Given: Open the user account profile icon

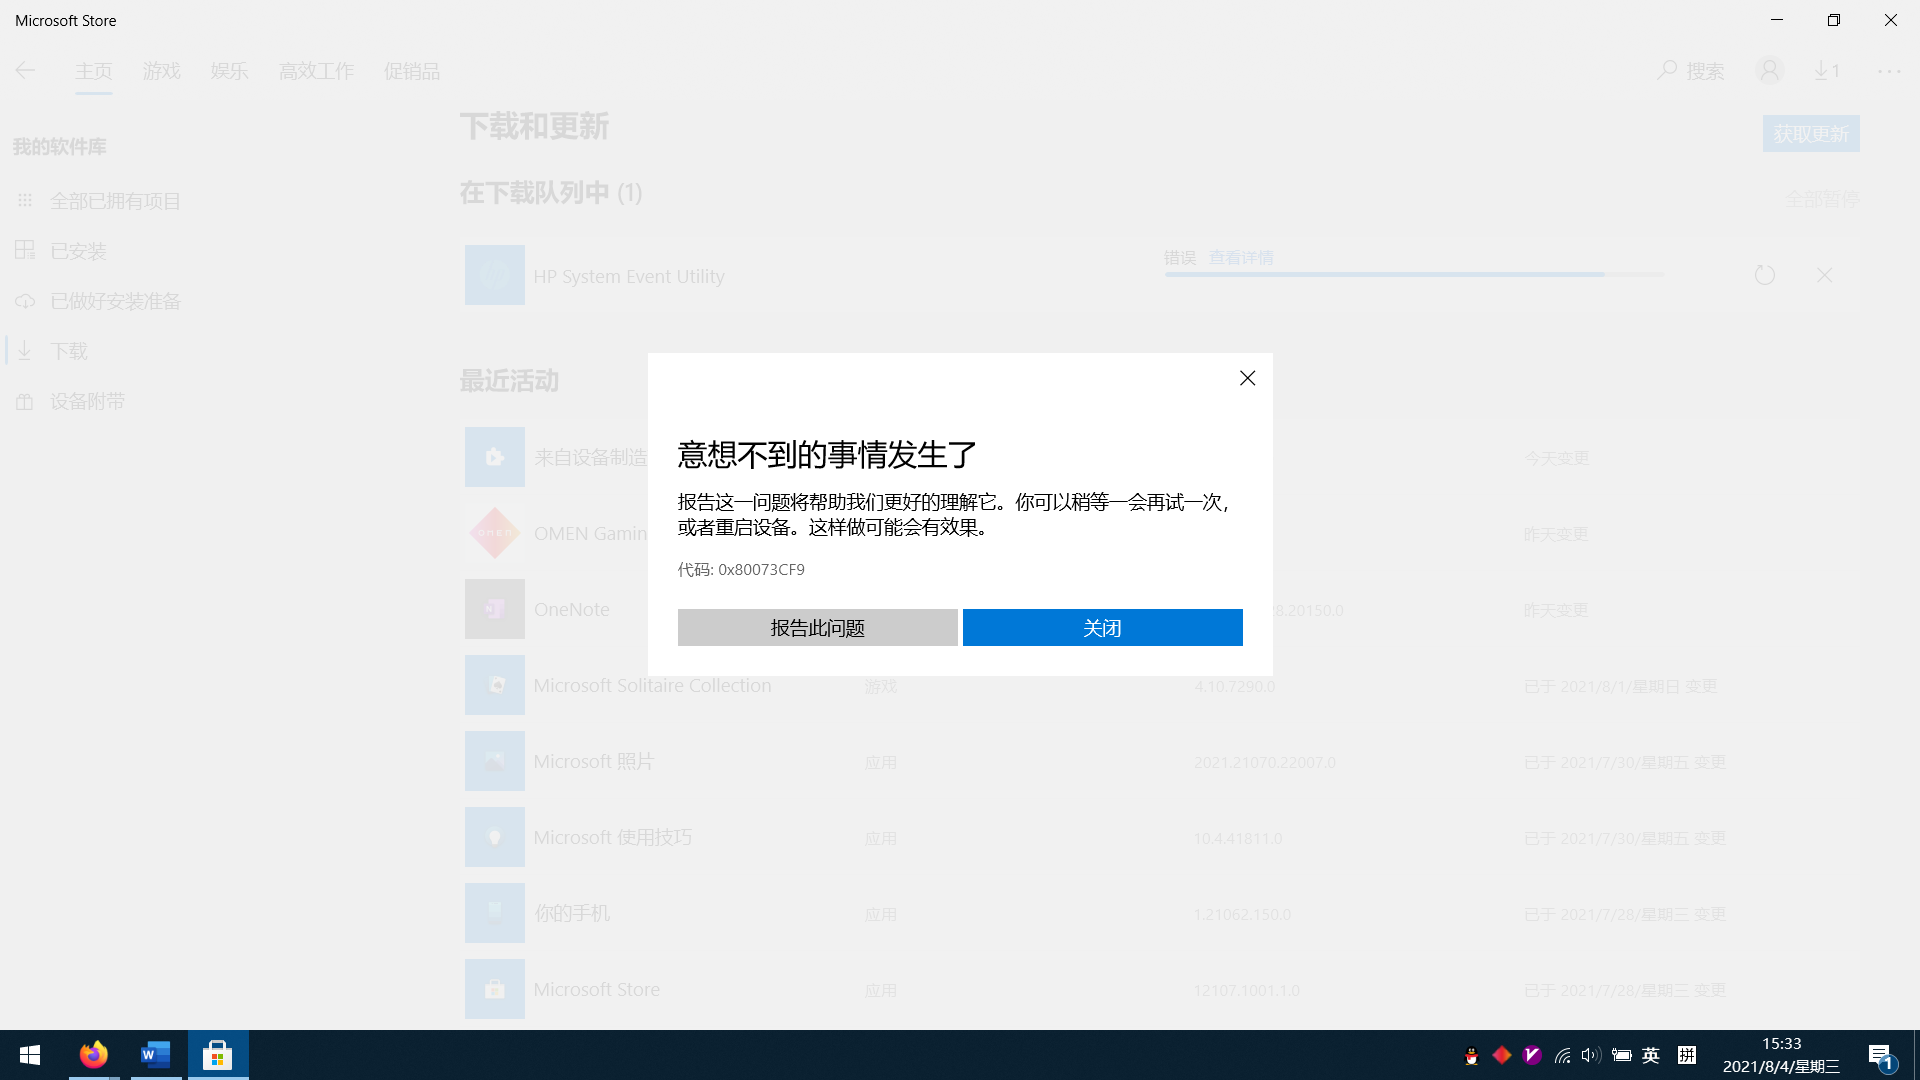Looking at the screenshot, I should coord(1769,71).
